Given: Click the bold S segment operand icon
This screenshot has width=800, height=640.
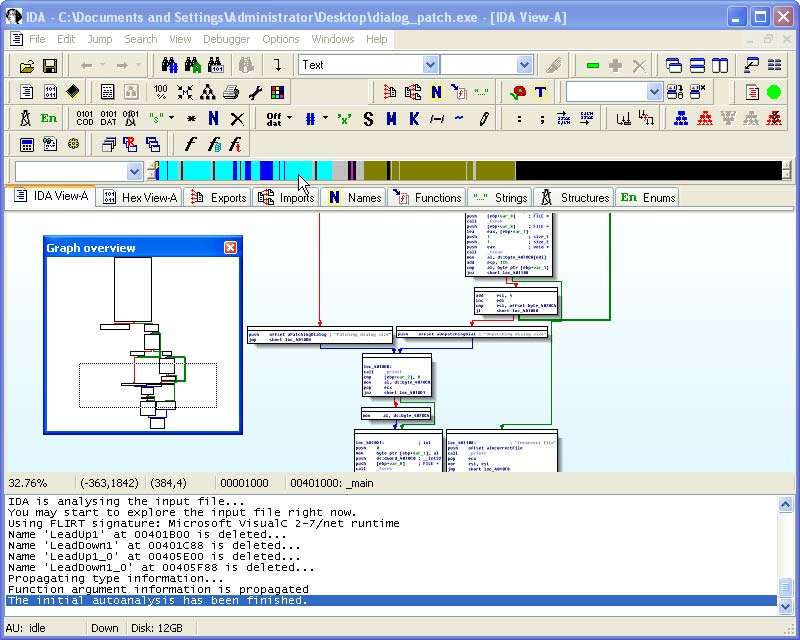Looking at the screenshot, I should (368, 119).
